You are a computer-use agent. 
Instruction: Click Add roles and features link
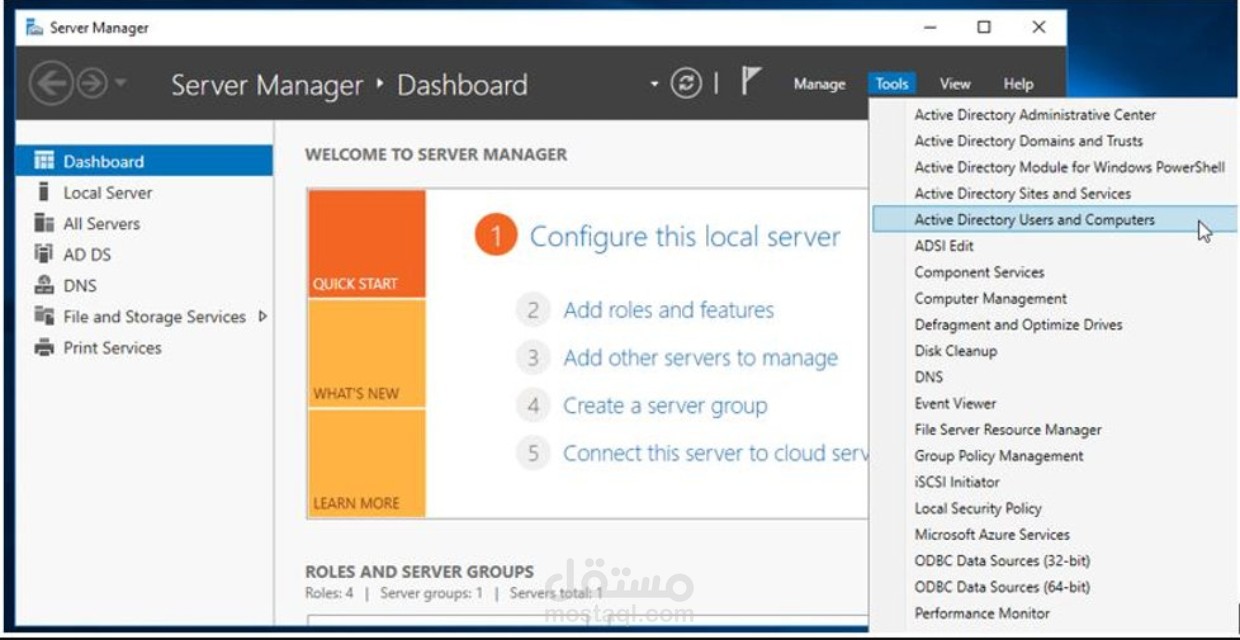pos(668,310)
